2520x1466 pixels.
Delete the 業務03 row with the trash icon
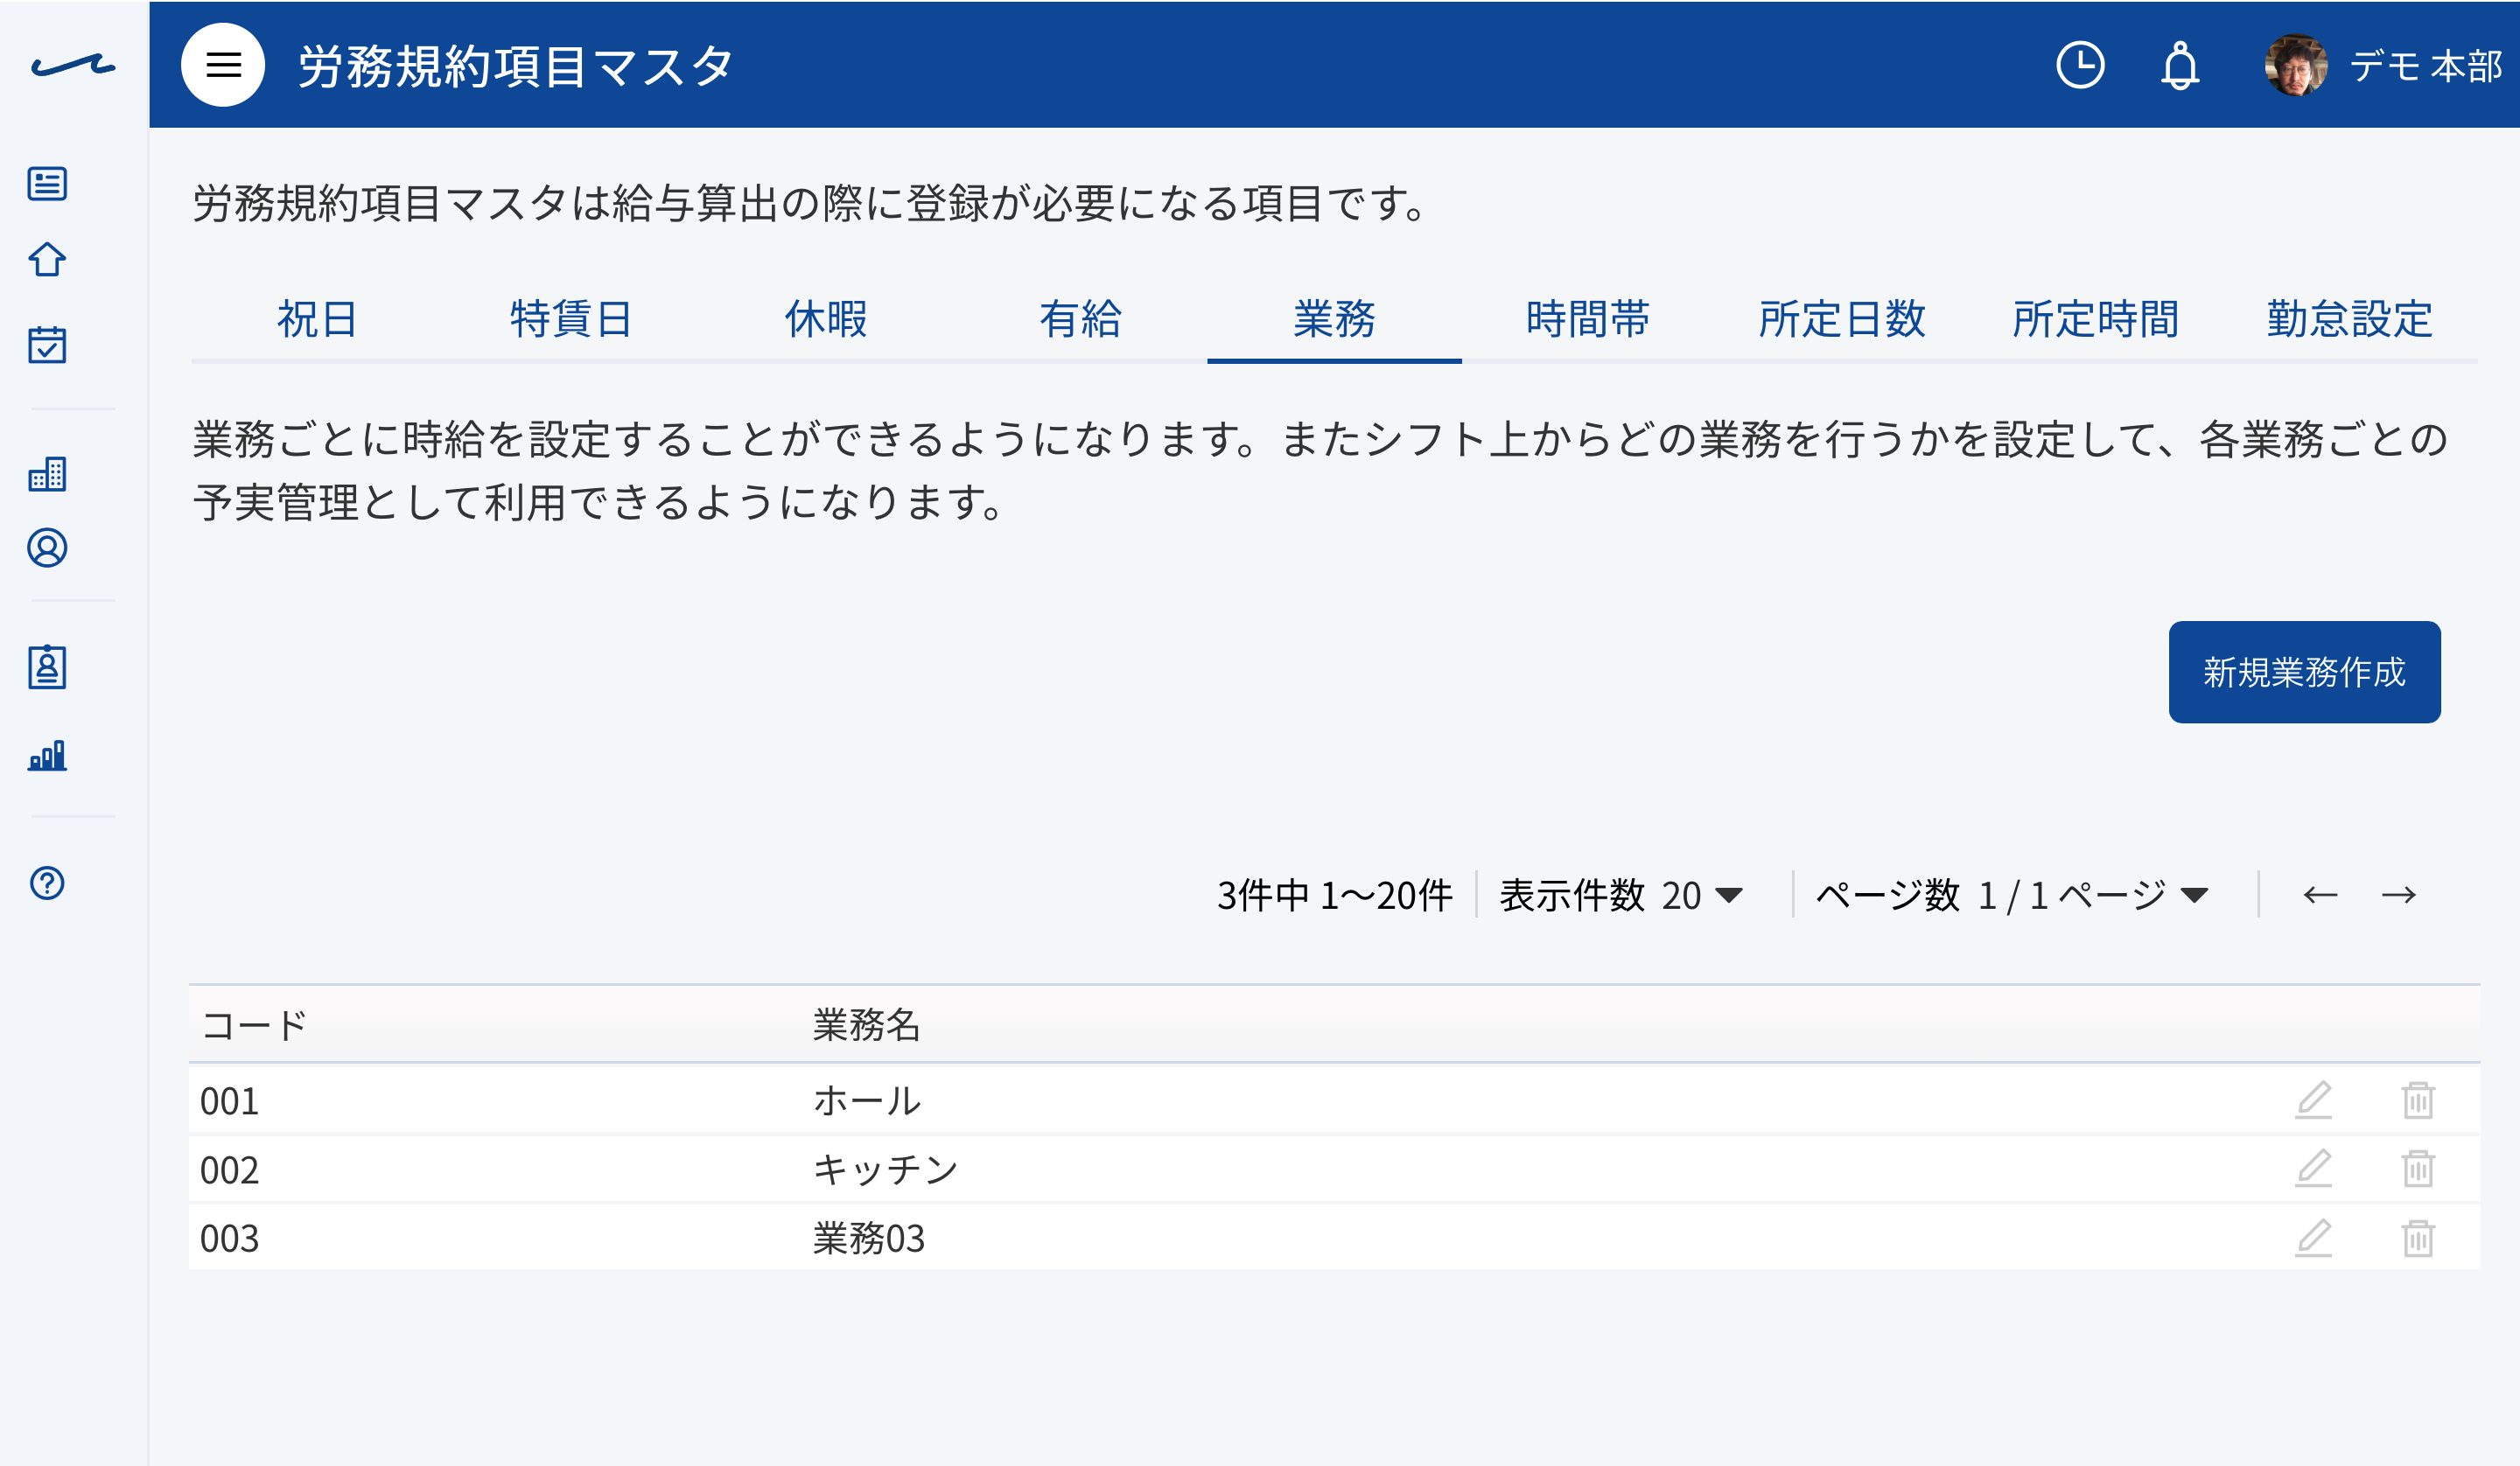click(2418, 1238)
